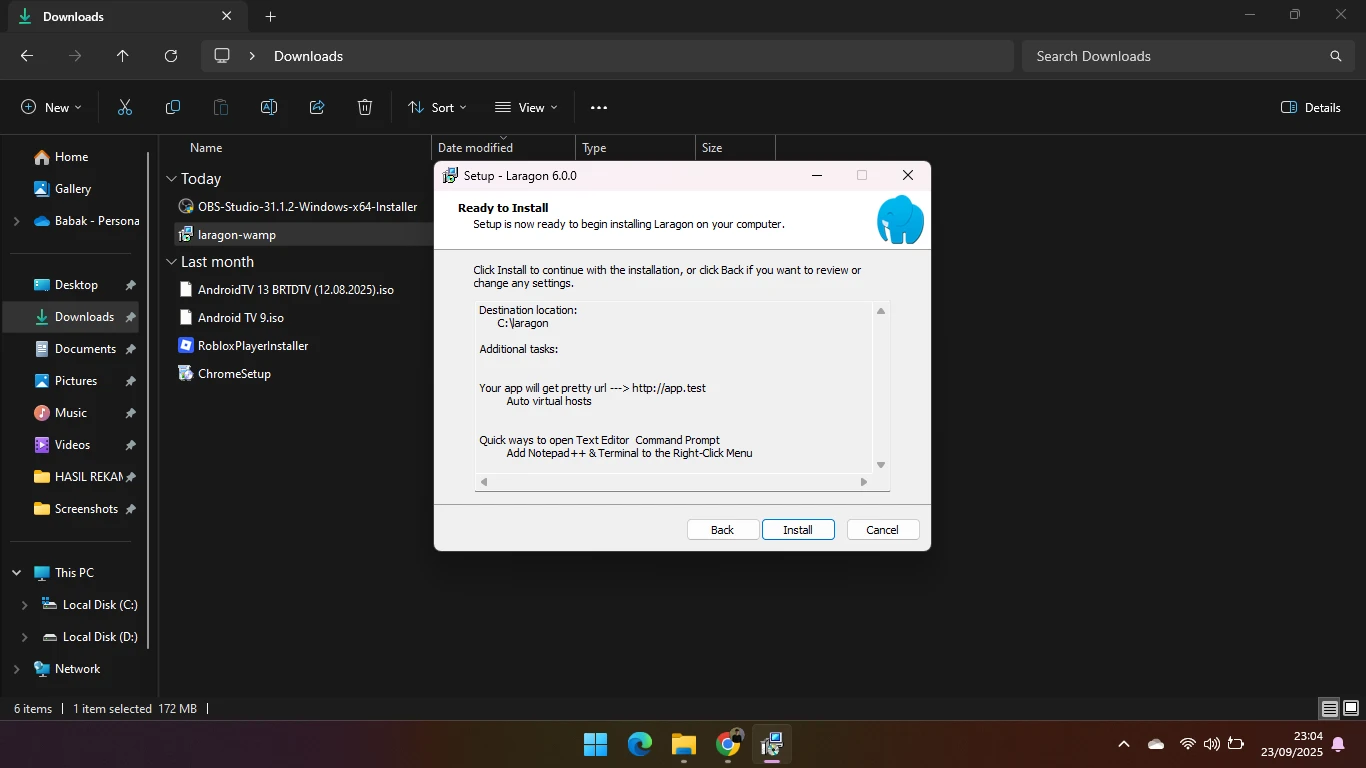
Task: Open Microsoft Edge from the taskbar
Action: click(x=640, y=744)
